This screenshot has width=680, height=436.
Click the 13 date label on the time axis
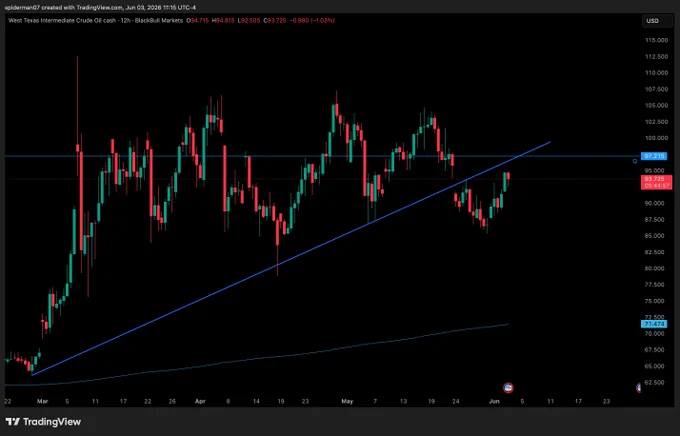pyautogui.click(x=403, y=401)
